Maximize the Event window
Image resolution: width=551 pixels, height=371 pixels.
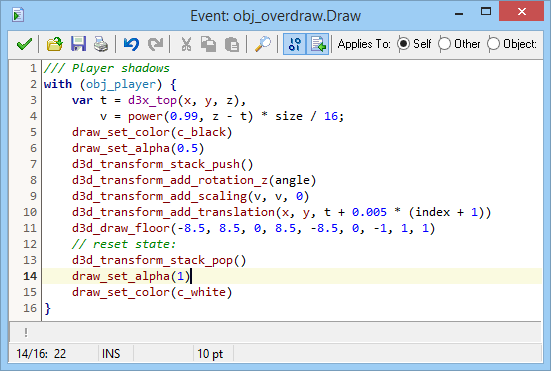(486, 12)
